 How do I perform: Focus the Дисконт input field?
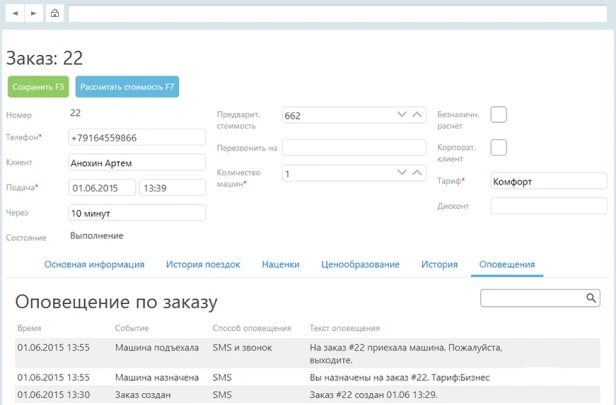pos(548,206)
